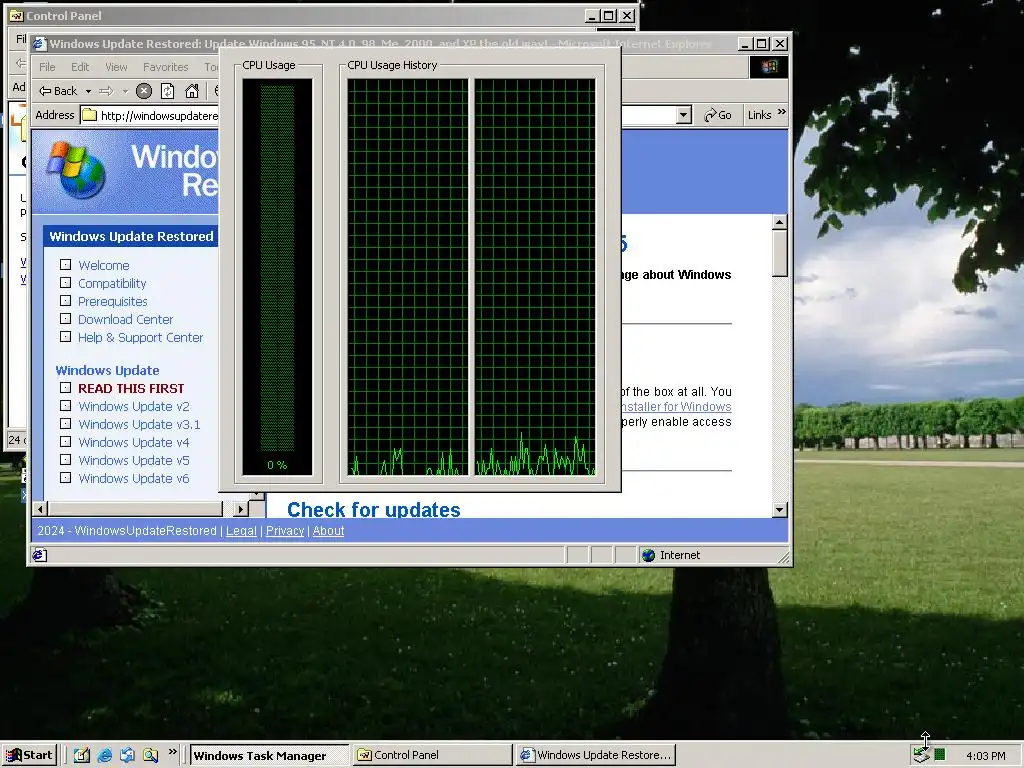This screenshot has height=768, width=1024.
Task: Select Windows Update v4 link
Action: point(133,442)
